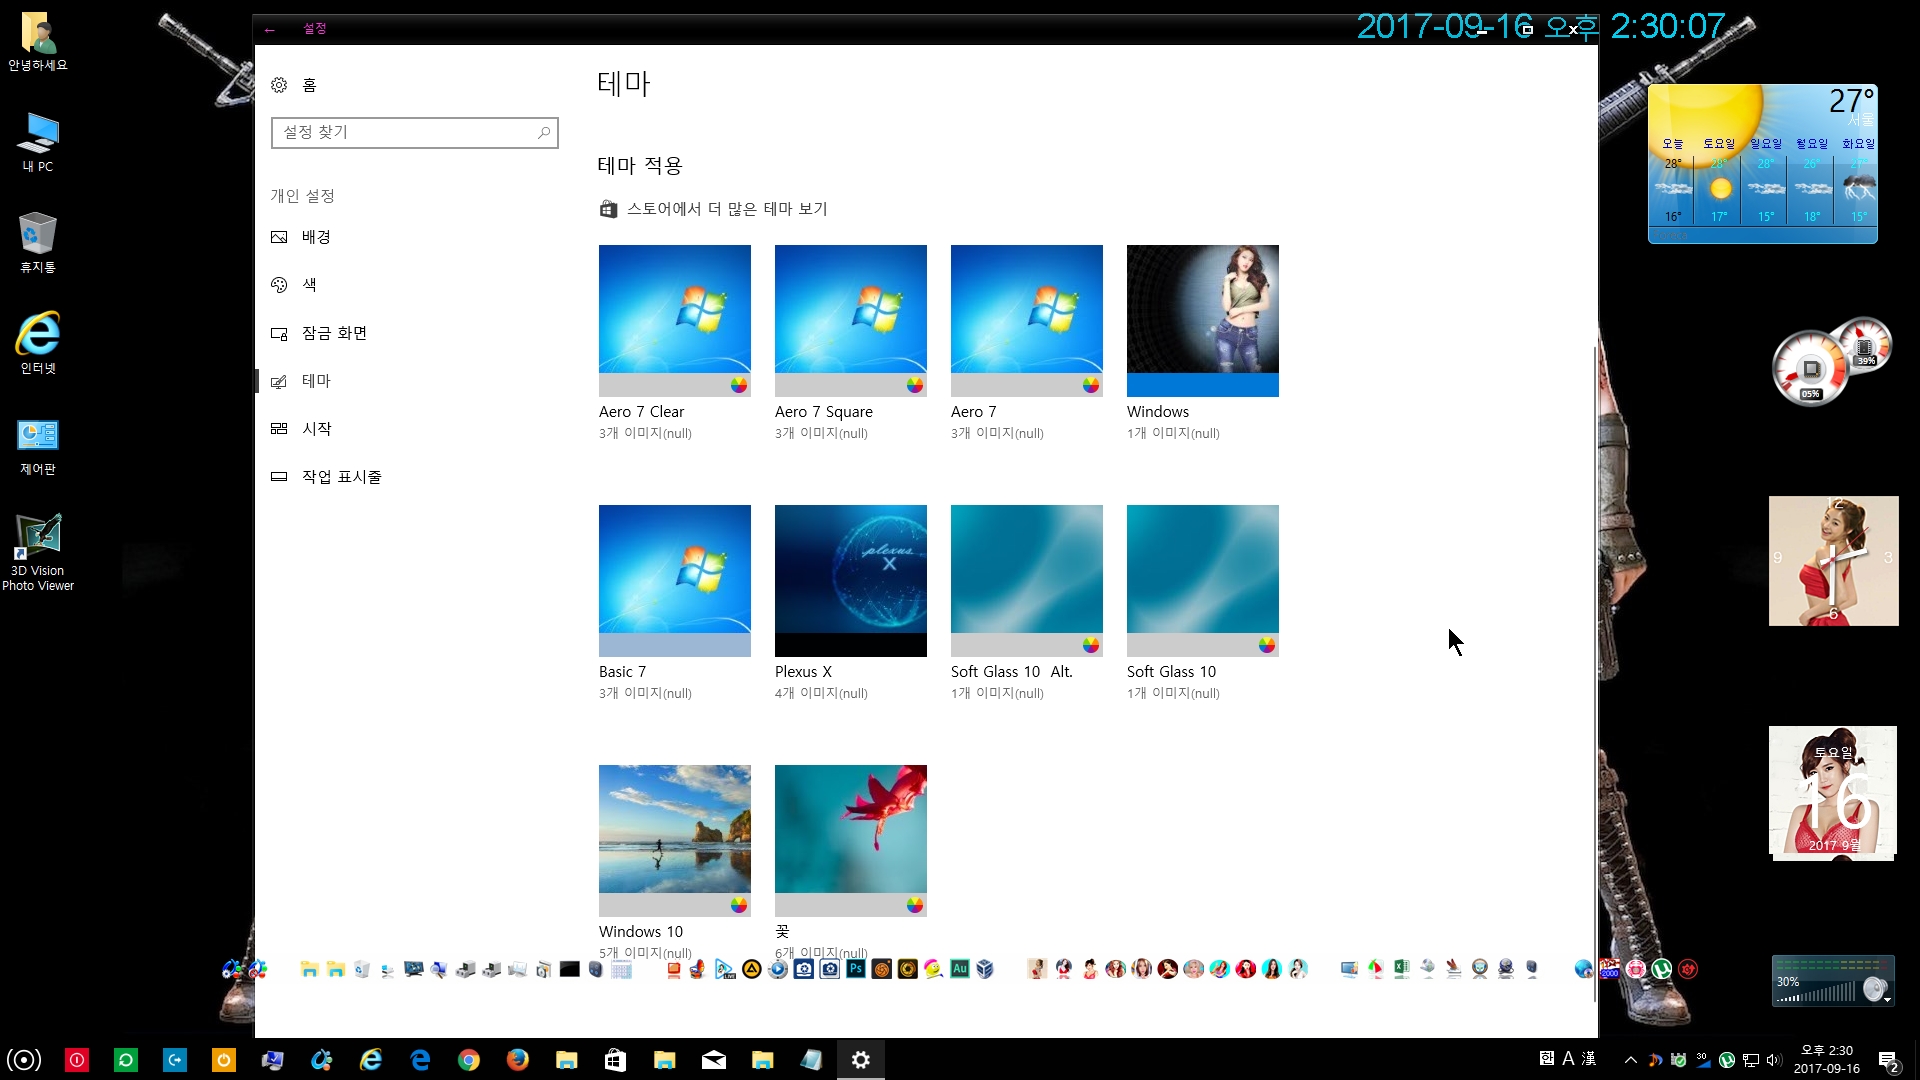1920x1080 pixels.
Task: Open Firefox from the taskbar
Action: pos(518,1060)
